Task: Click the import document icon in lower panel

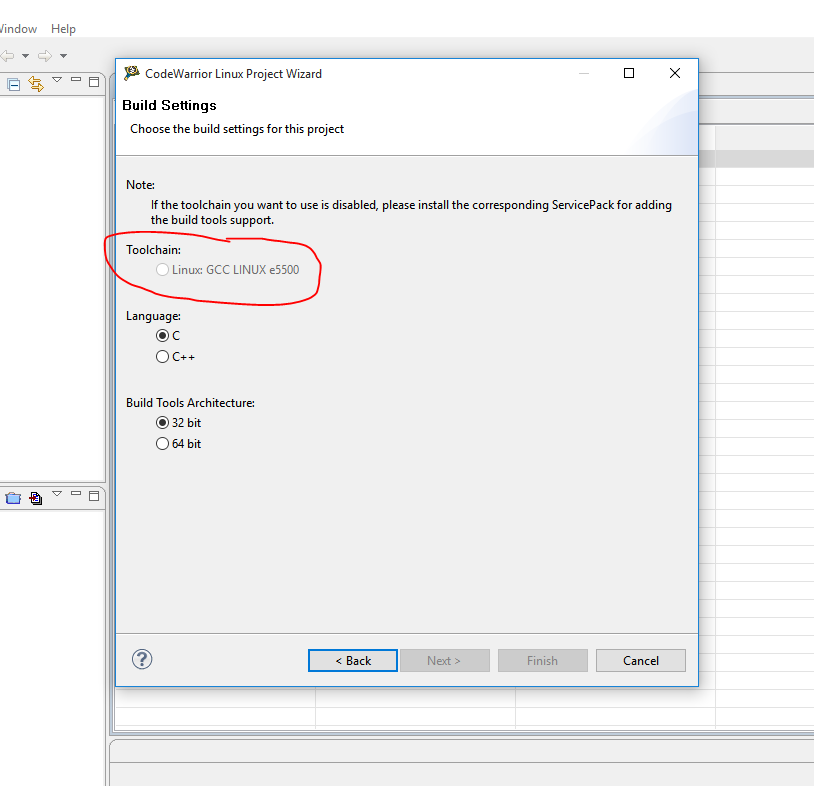Action: [35, 498]
